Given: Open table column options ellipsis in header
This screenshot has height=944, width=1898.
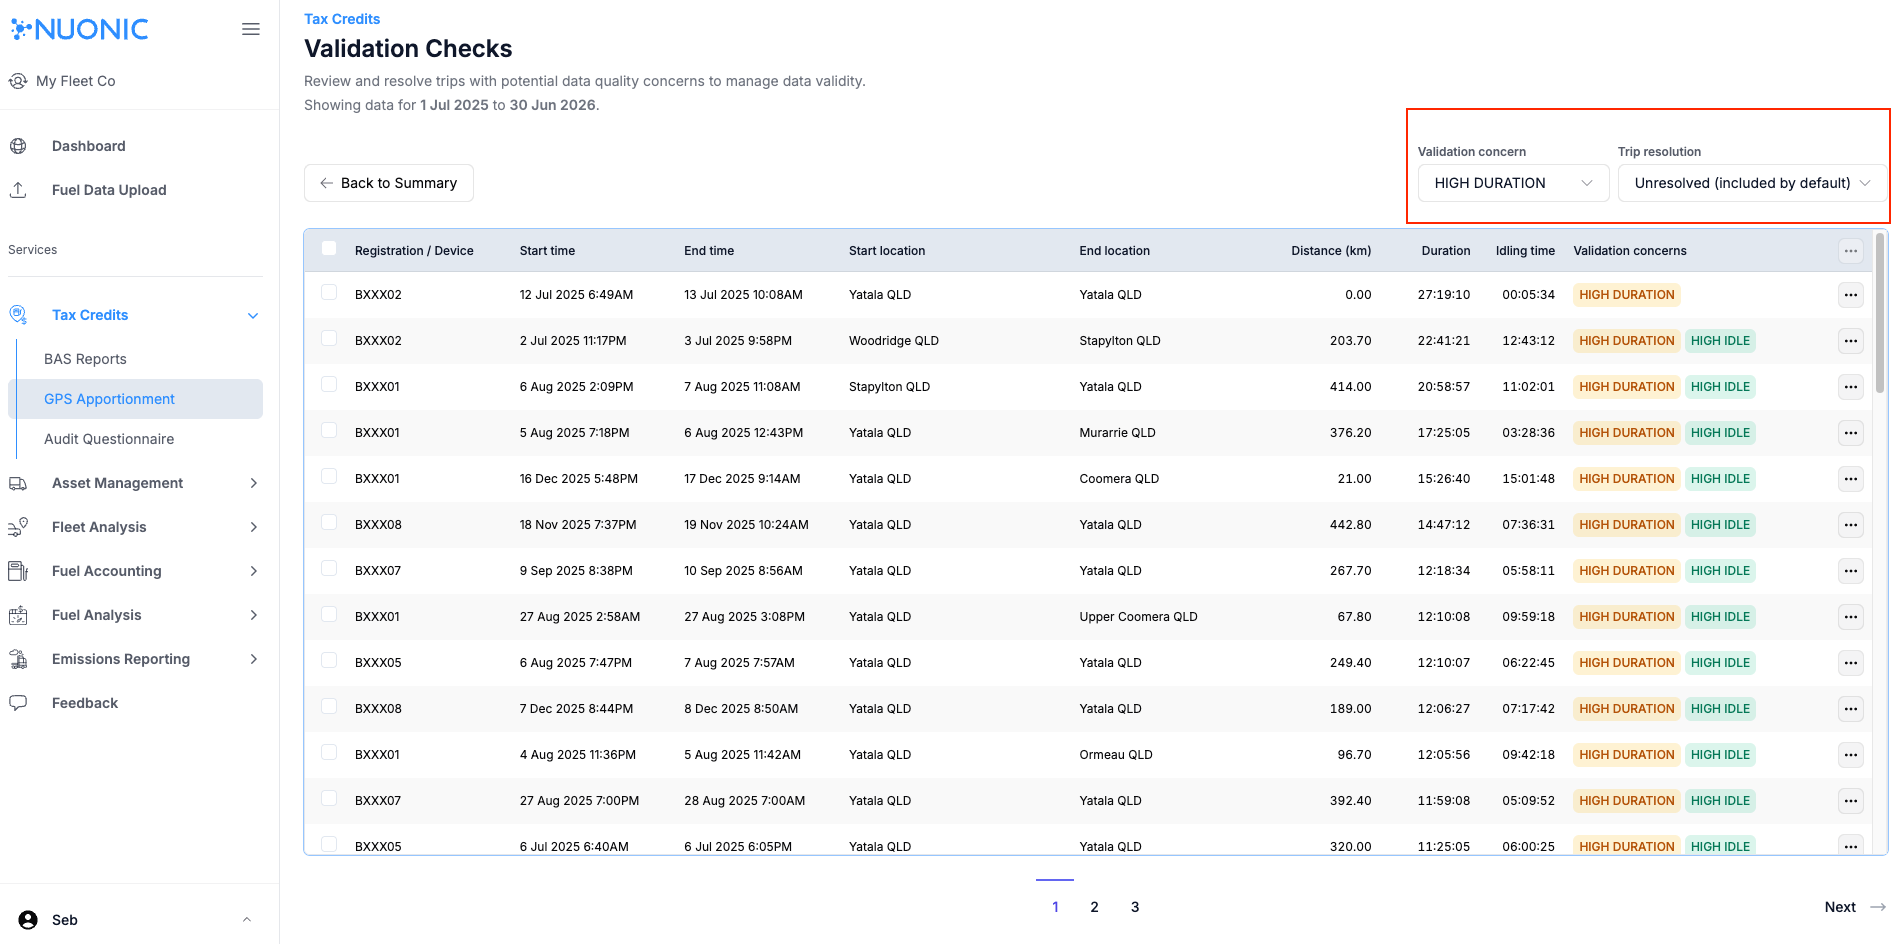Looking at the screenshot, I should (x=1851, y=251).
